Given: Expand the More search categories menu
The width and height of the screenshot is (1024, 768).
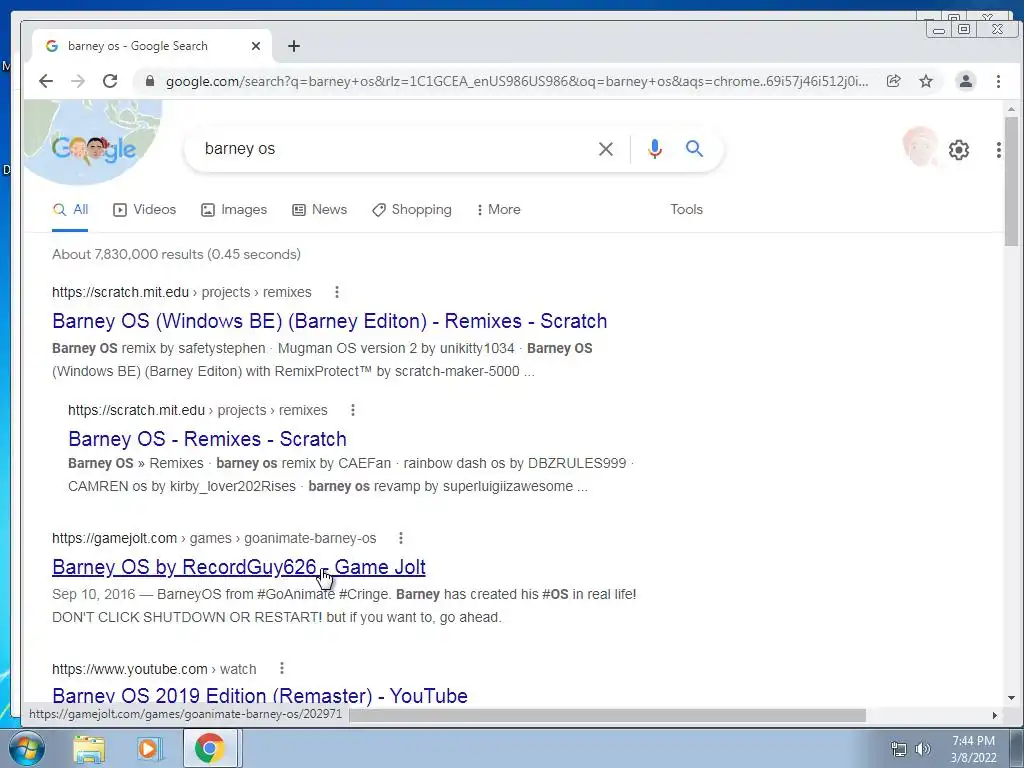Looking at the screenshot, I should coord(498,210).
